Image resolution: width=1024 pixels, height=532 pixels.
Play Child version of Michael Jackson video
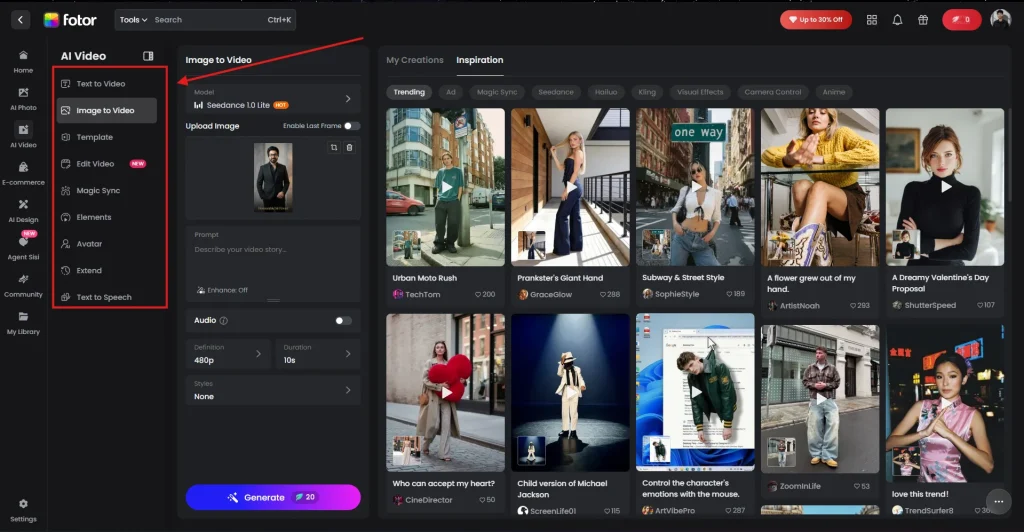click(x=570, y=392)
